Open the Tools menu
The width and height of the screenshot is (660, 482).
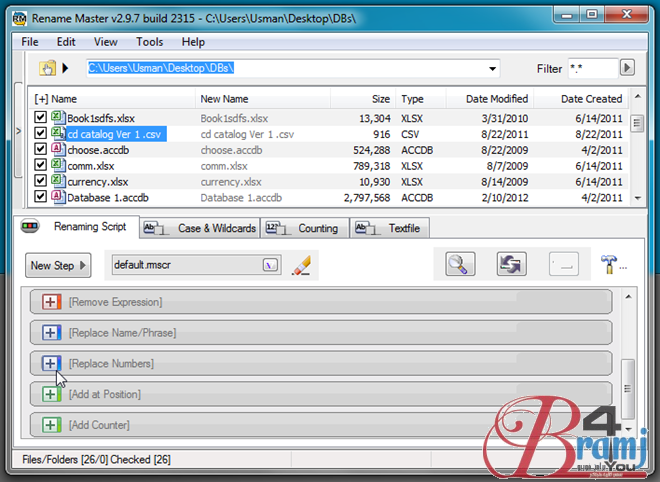[x=149, y=42]
